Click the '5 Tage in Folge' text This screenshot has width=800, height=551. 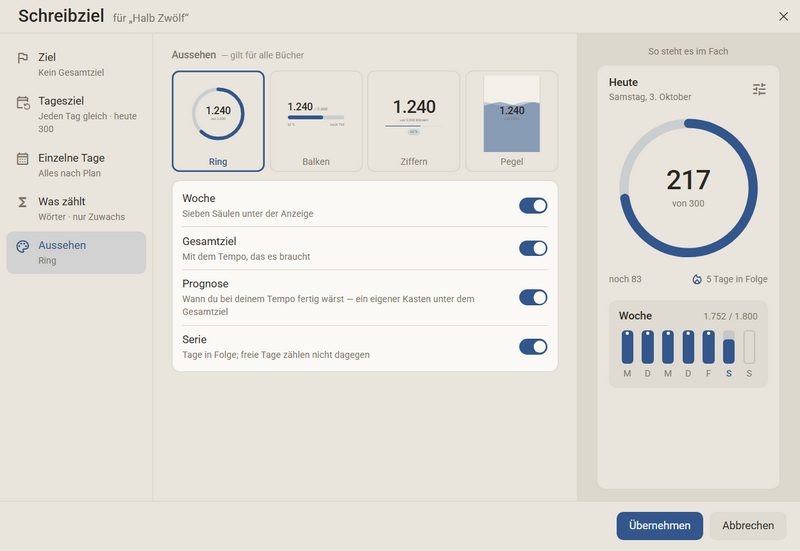[x=736, y=279]
